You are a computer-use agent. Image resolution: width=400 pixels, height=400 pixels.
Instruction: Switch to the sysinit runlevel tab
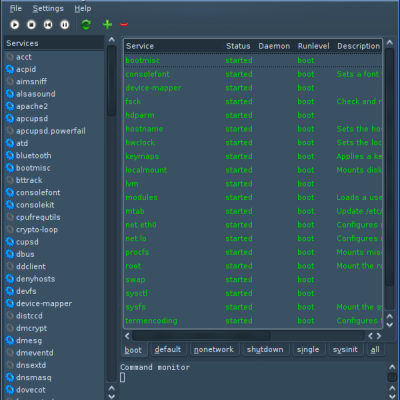coord(345,350)
